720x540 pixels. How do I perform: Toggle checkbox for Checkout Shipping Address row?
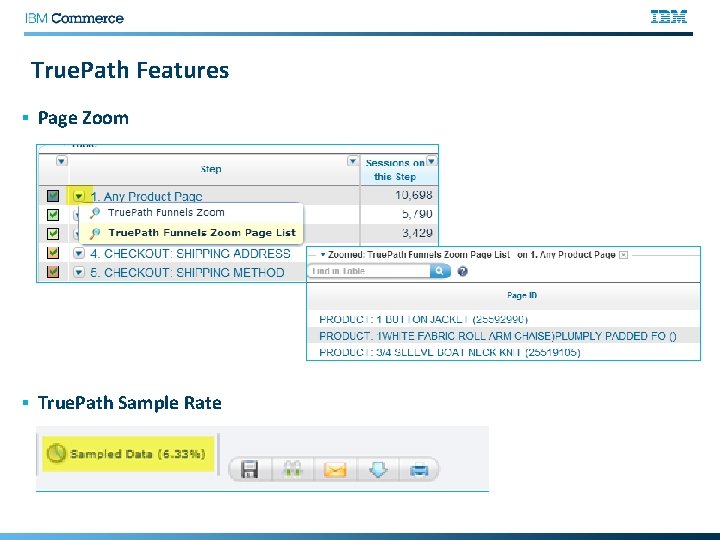53,253
